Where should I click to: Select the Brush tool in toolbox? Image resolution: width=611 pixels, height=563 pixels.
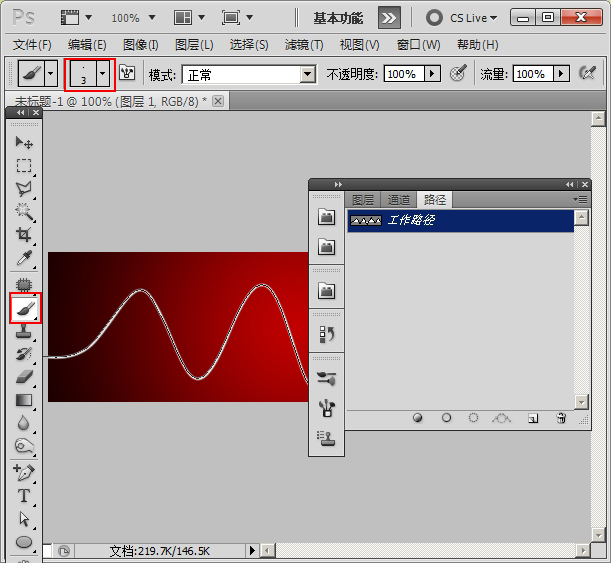point(25,308)
